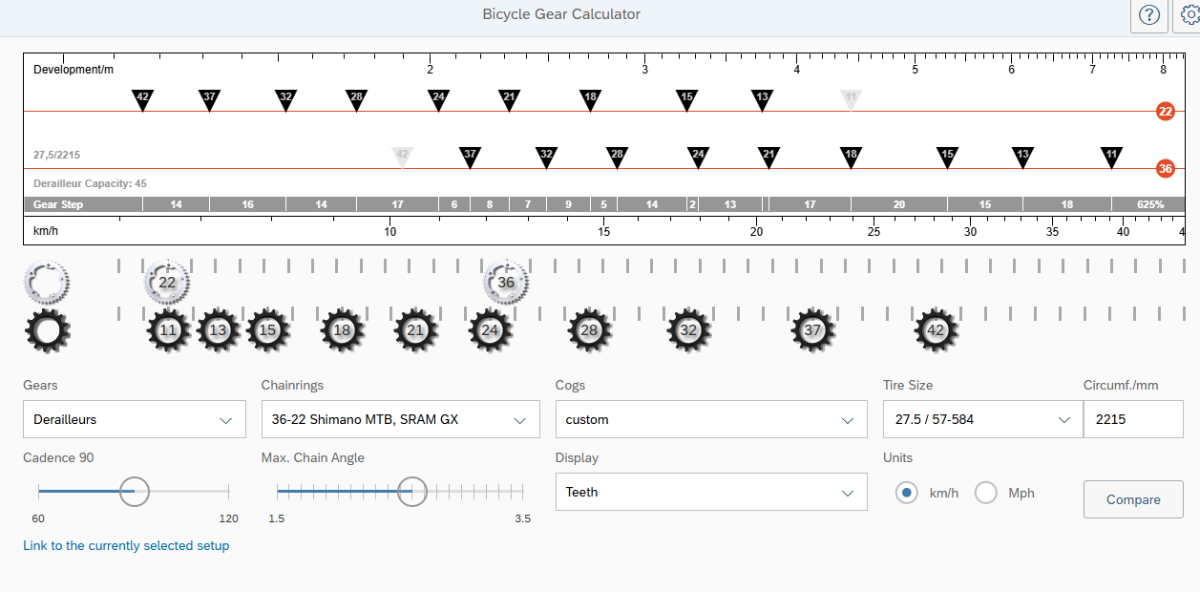Select the 22-tooth chainring icon
The image size is (1200, 592).
click(167, 283)
